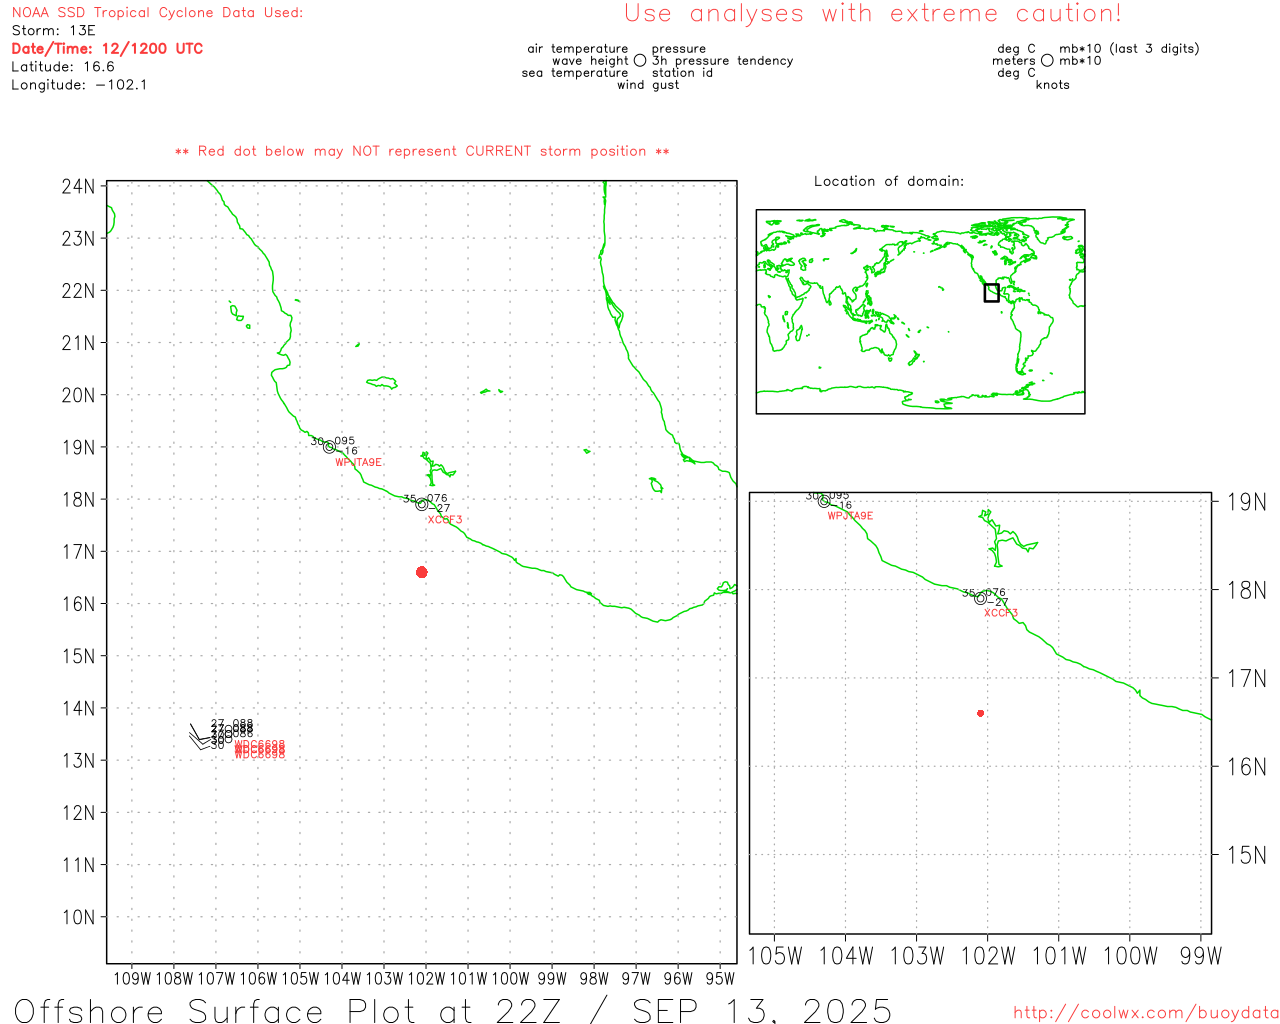
Task: Click the world locator thumbnail map
Action: (920, 311)
